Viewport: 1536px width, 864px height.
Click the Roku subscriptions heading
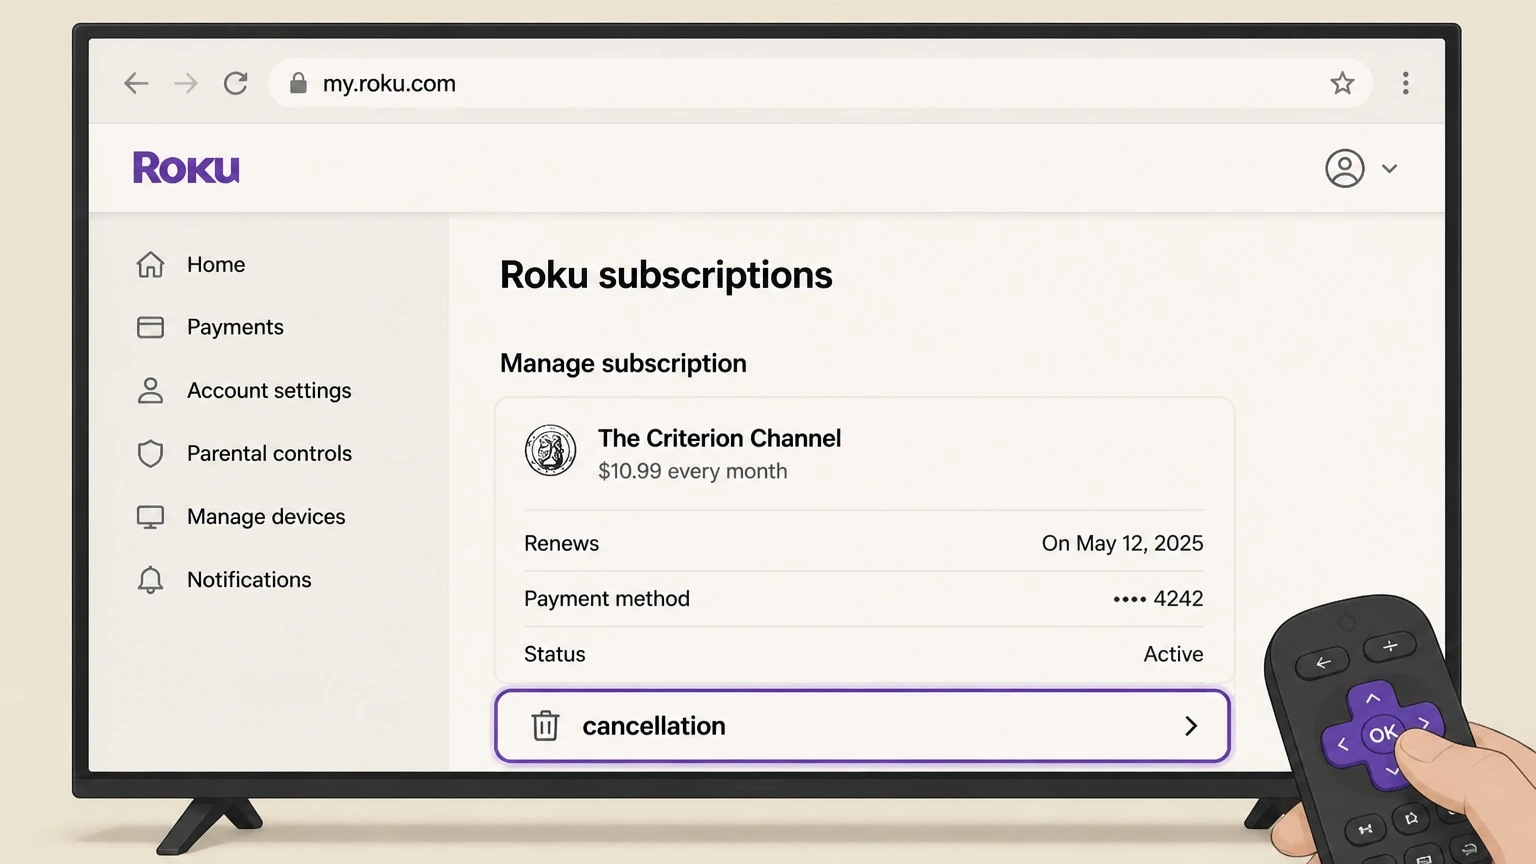click(666, 275)
